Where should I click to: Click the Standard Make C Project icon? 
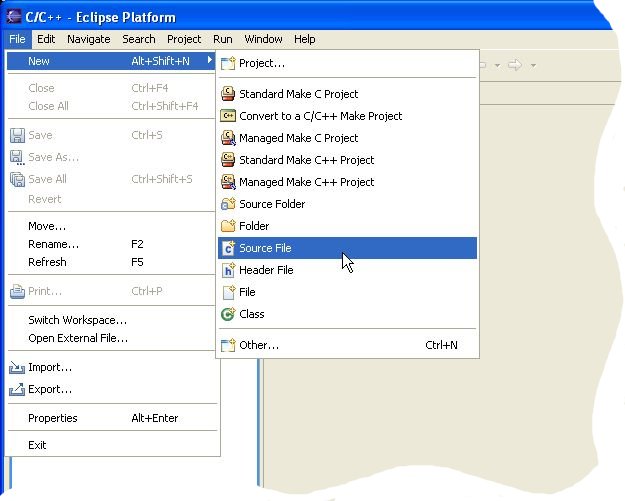(x=228, y=94)
